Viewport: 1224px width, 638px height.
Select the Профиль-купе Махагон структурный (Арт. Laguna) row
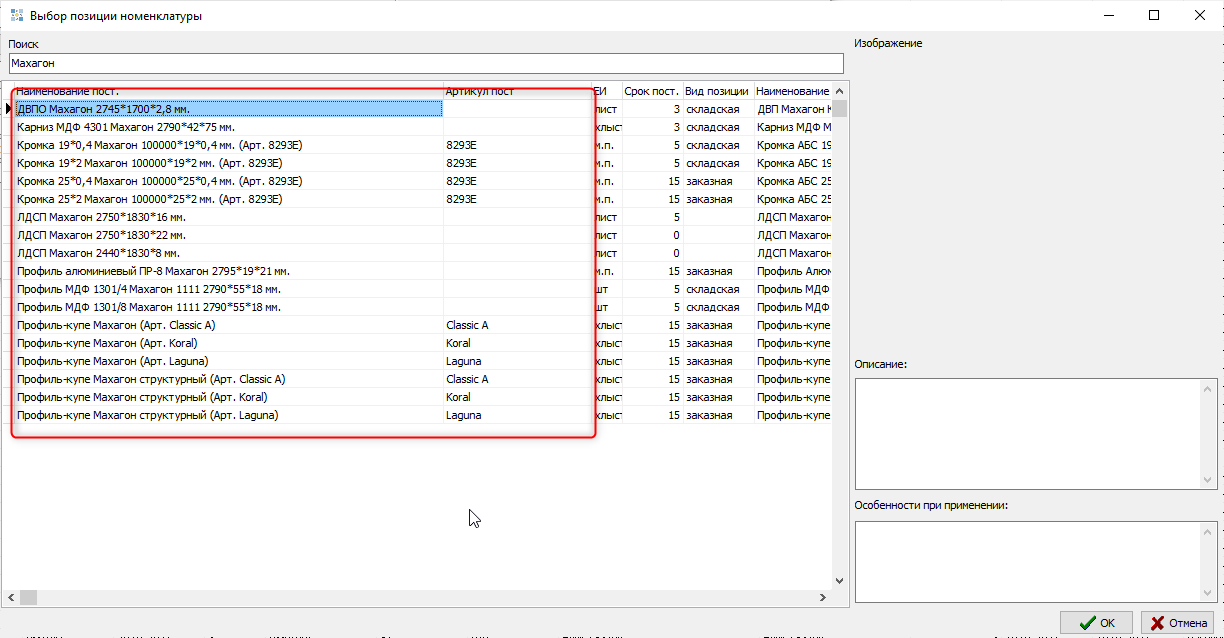coord(228,415)
